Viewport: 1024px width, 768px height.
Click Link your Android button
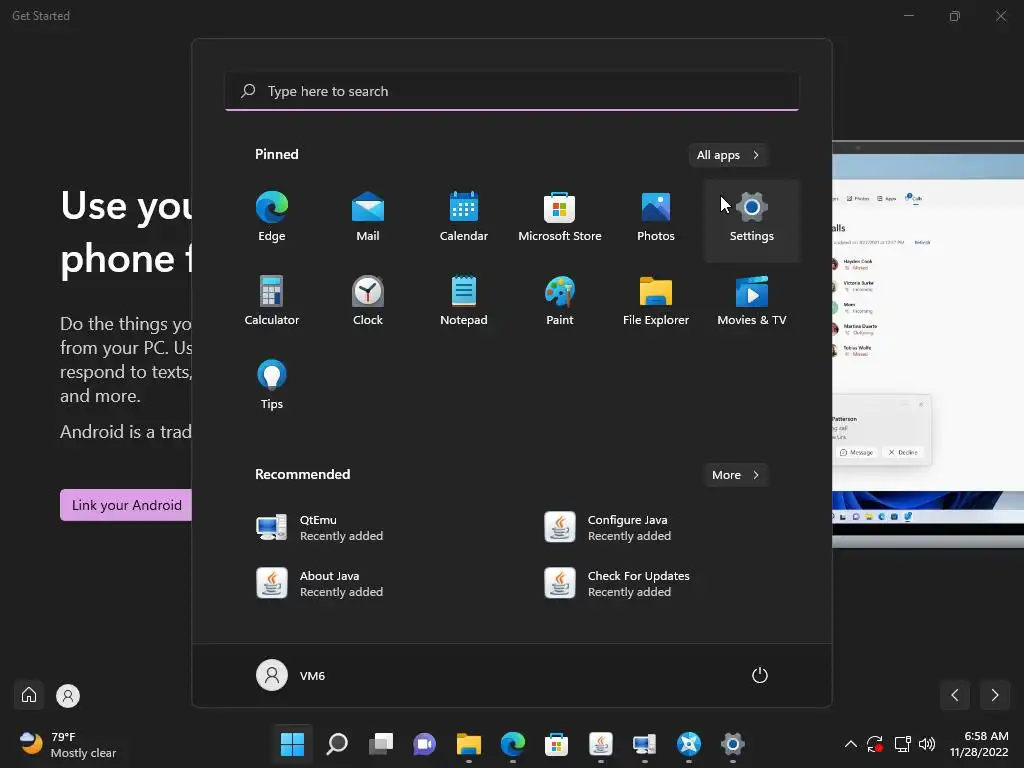tap(127, 505)
